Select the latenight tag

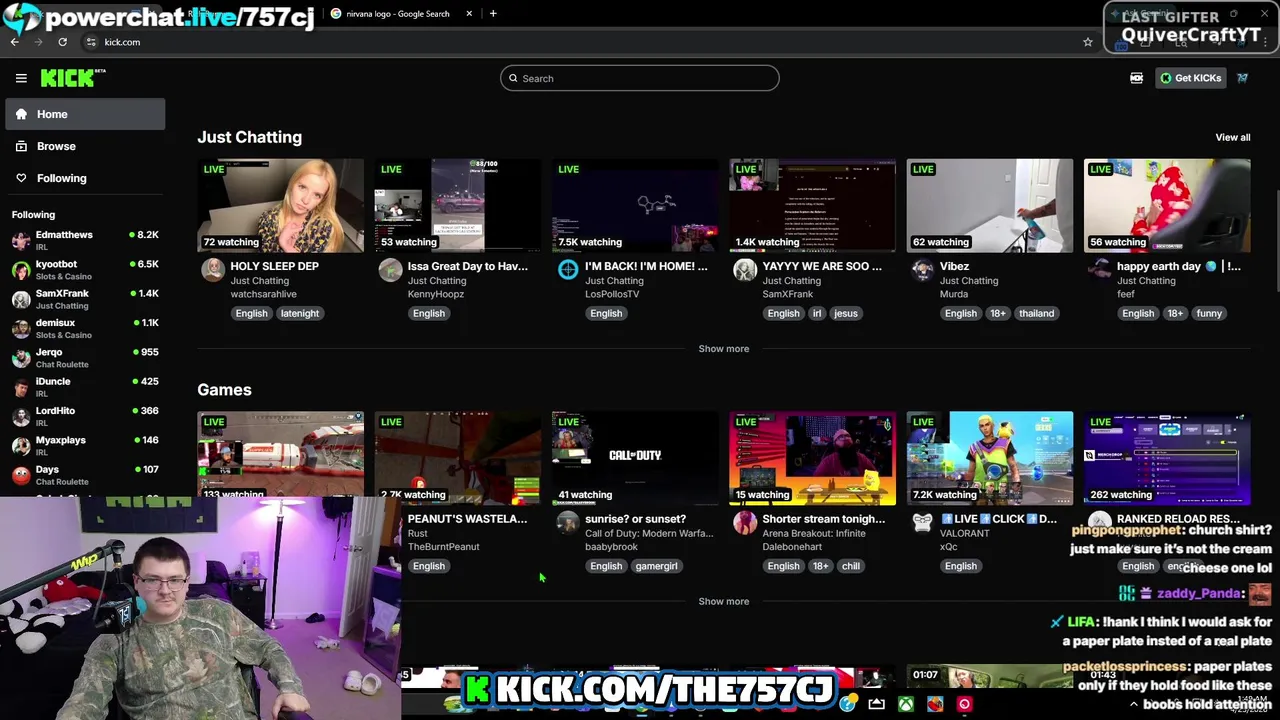(x=299, y=313)
